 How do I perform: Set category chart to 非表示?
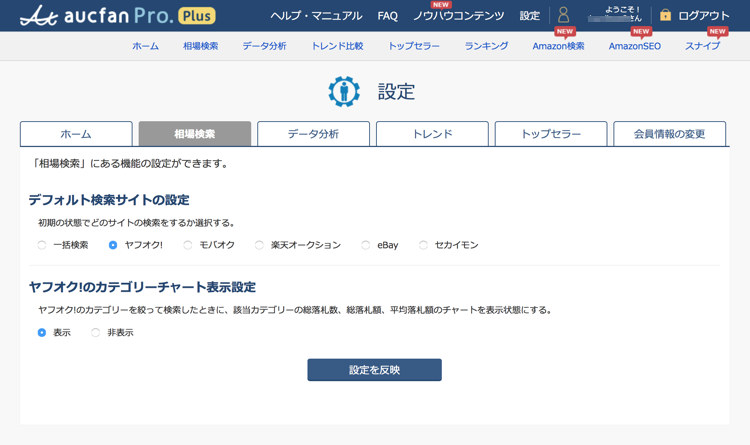(96, 332)
